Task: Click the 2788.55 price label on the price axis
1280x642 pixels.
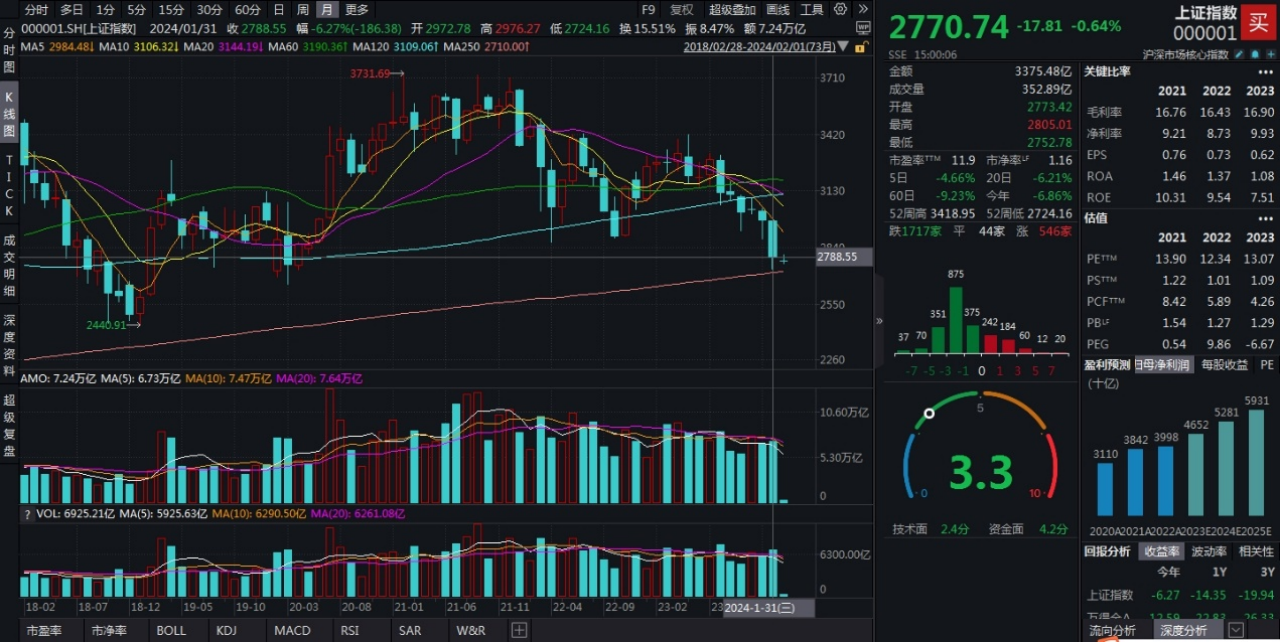Action: point(844,257)
